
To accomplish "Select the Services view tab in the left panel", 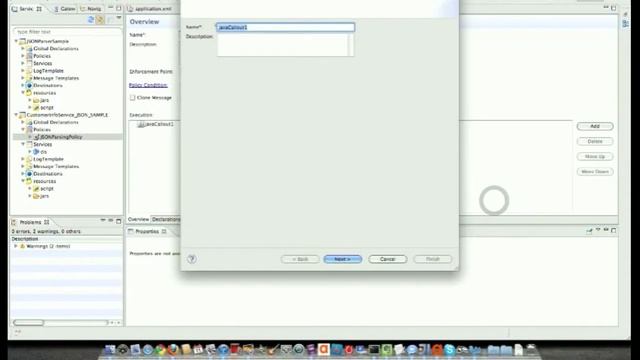I will click(27, 9).
